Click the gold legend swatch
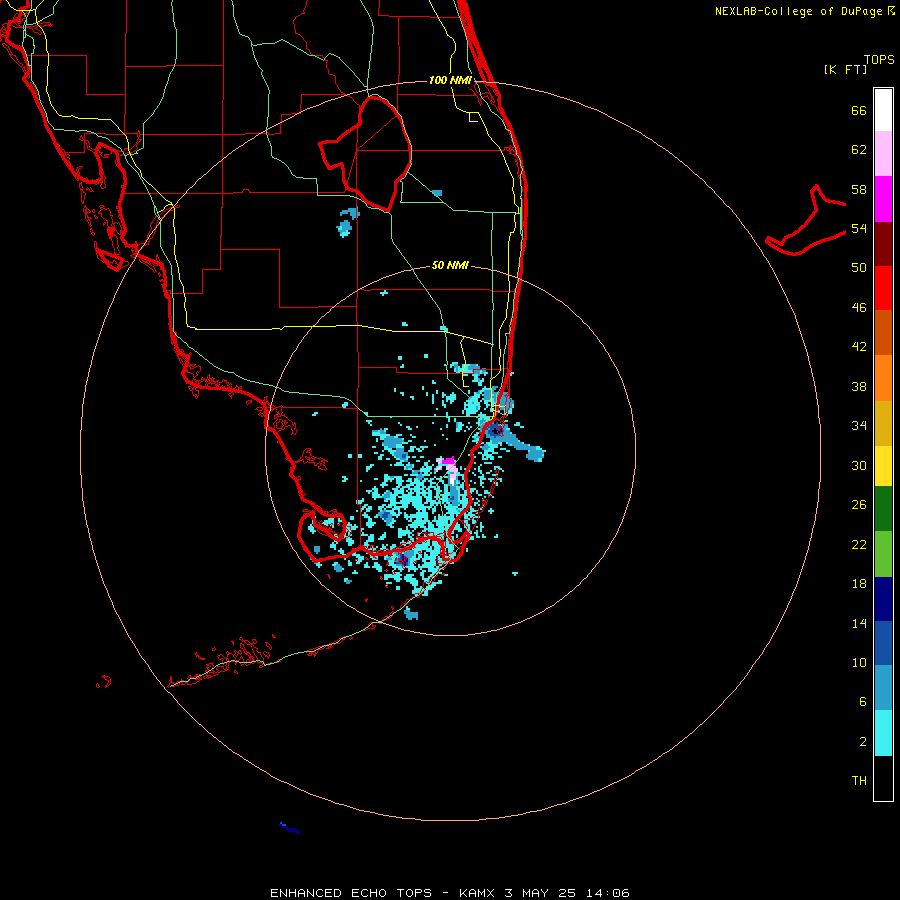Screen dimensions: 900x900 coord(883,423)
